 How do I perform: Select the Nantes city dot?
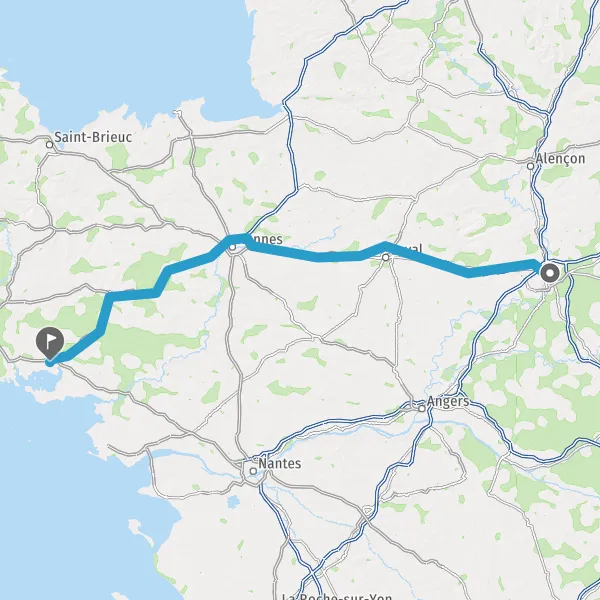253,471
